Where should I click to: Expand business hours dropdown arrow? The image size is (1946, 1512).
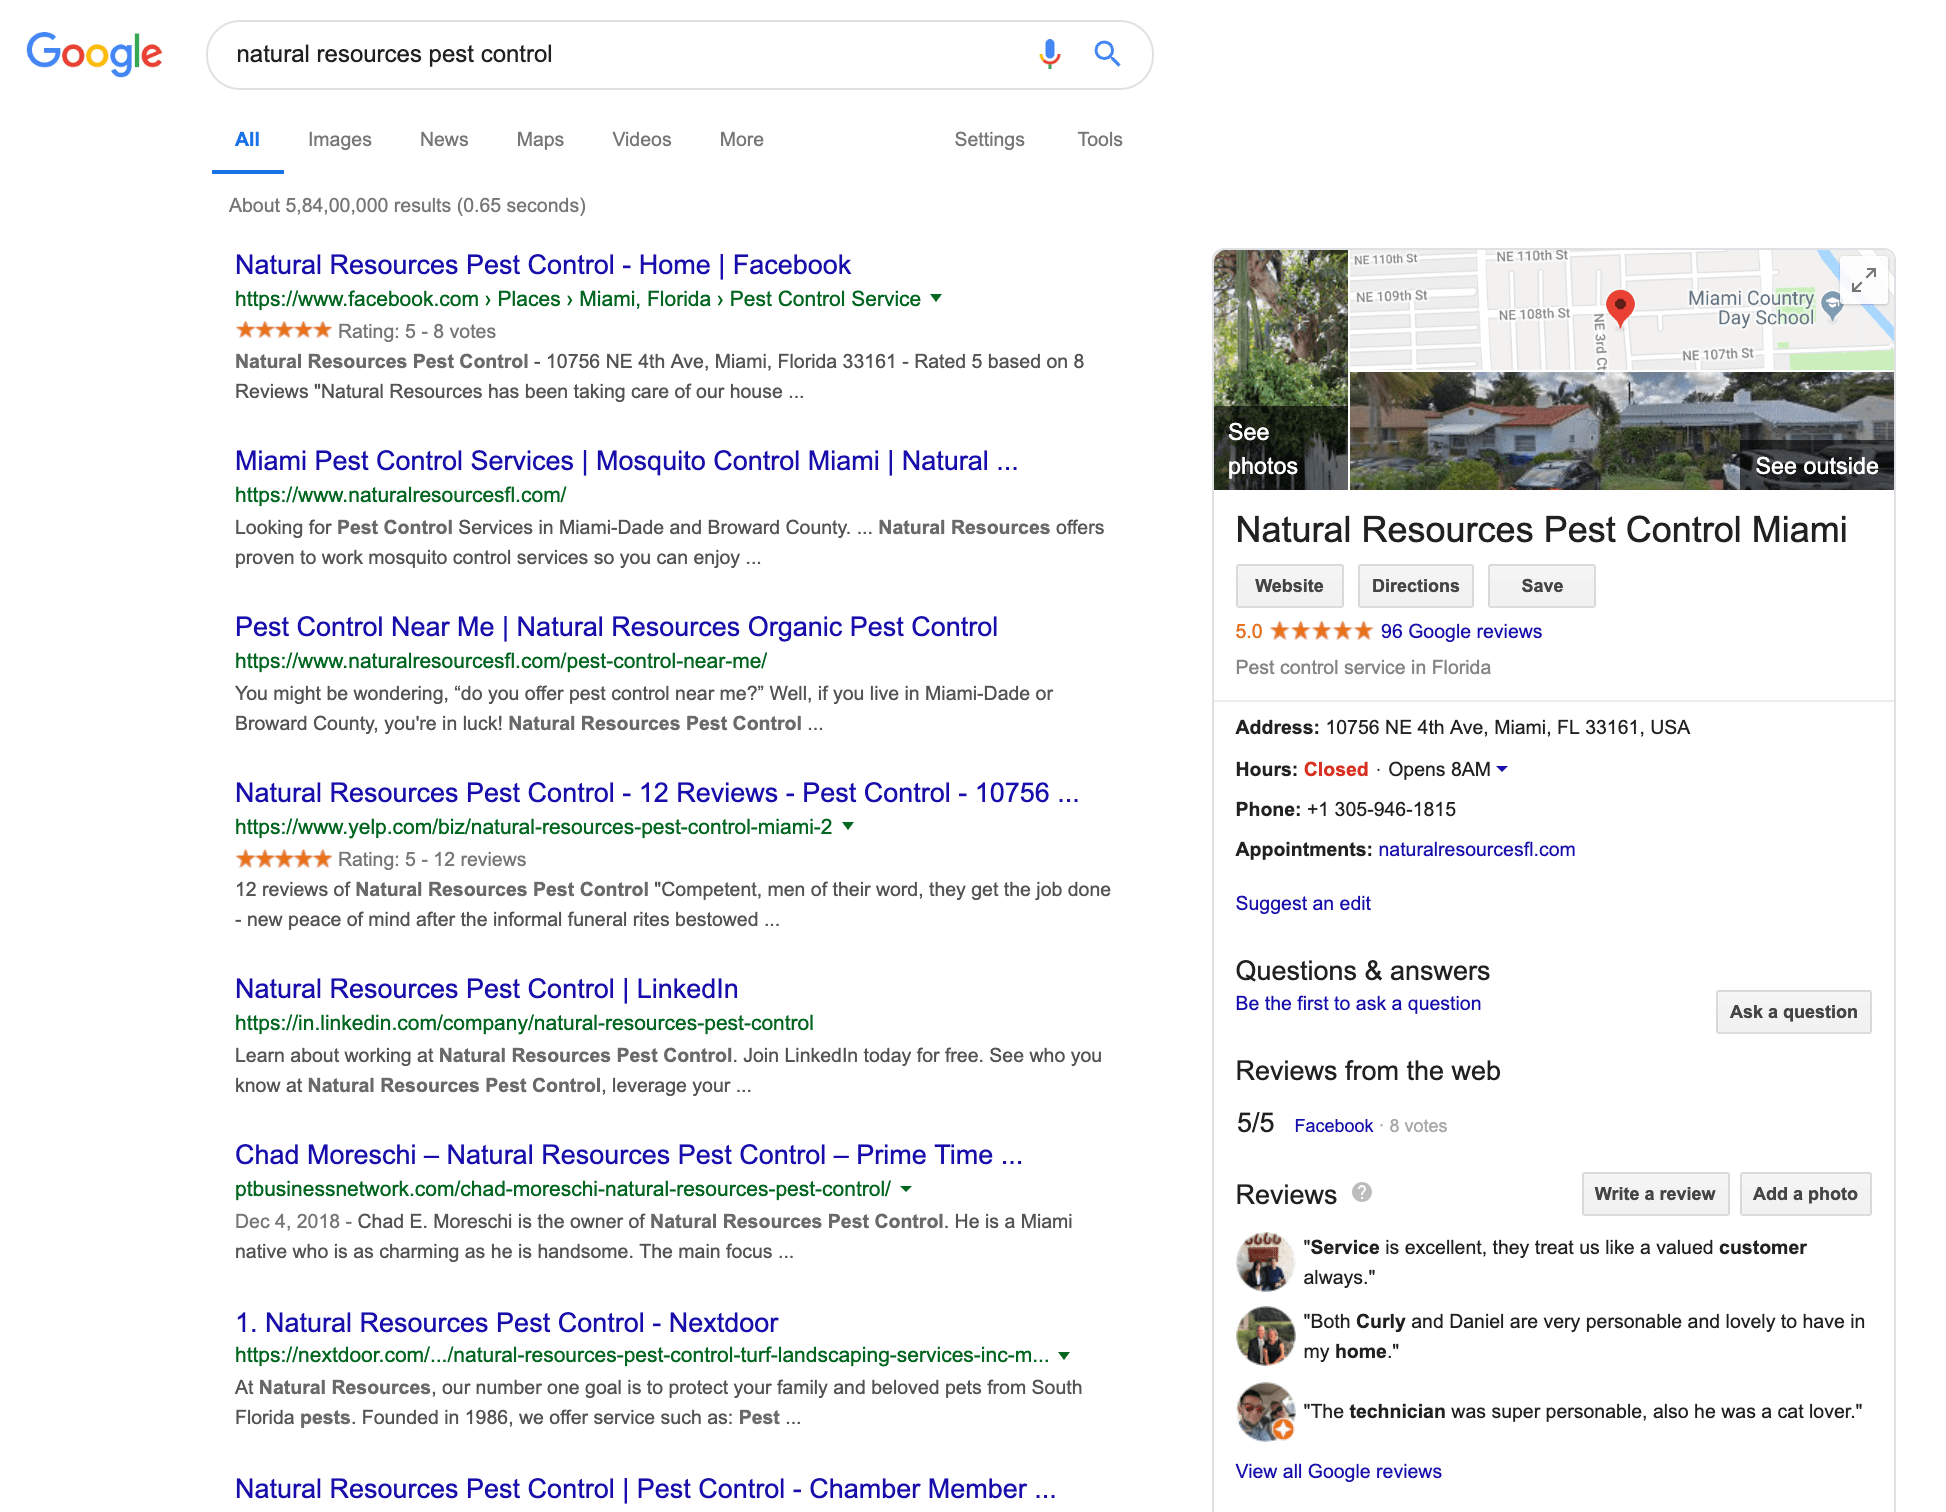(1502, 769)
